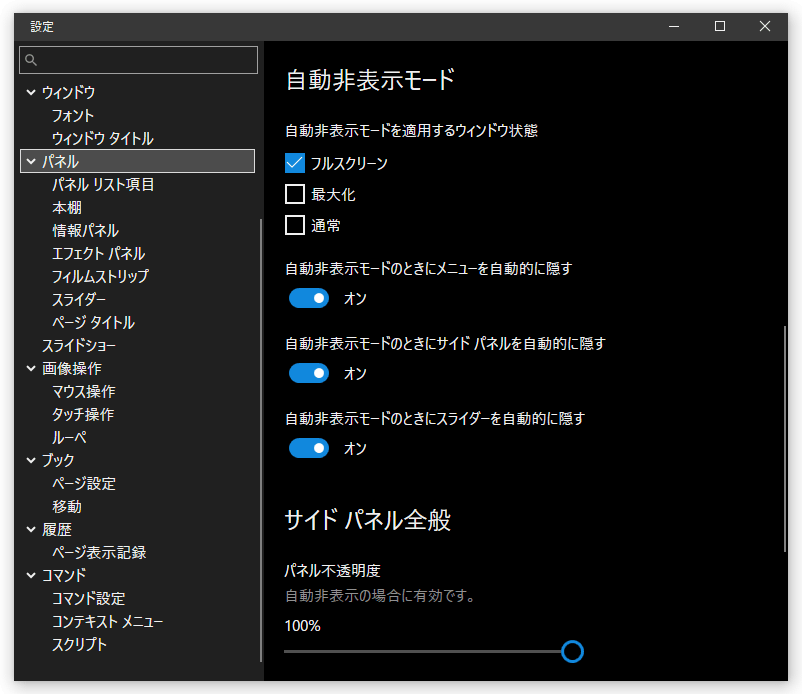Open the フォント settings page
The height and width of the screenshot is (694, 802).
73,116
